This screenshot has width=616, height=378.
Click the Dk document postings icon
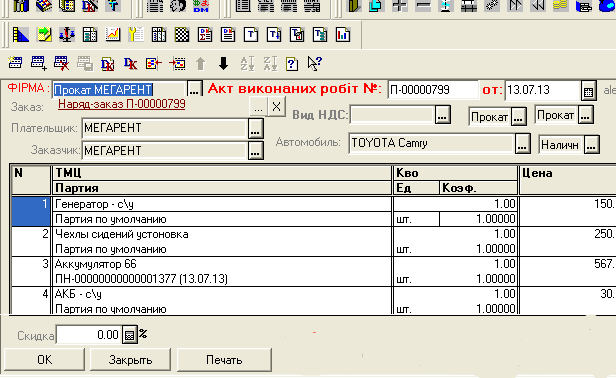[x=107, y=63]
